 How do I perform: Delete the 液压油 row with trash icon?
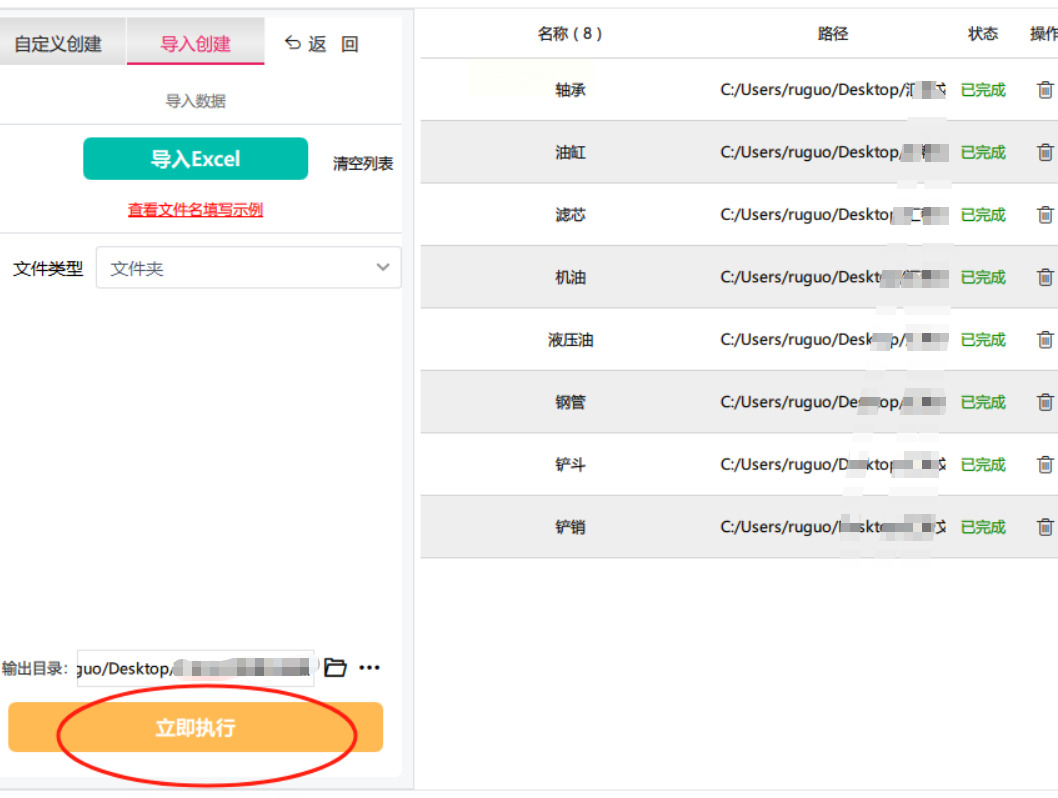1045,339
